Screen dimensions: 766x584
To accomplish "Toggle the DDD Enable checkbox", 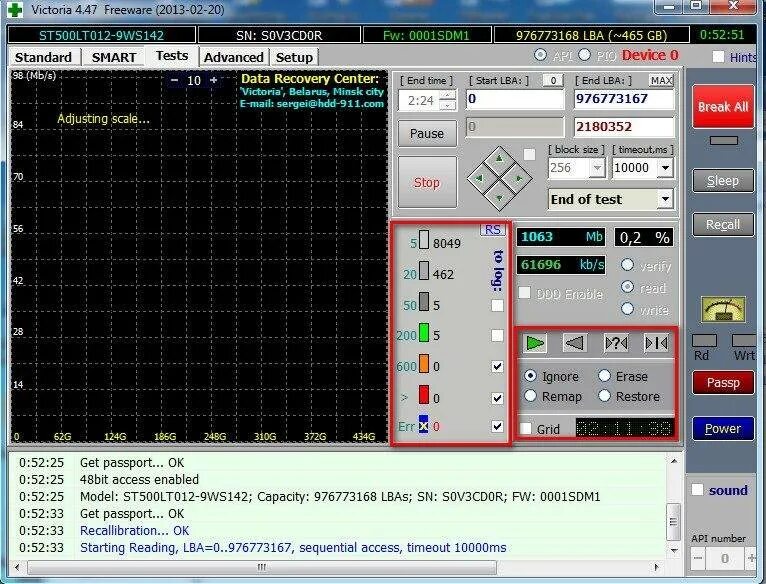I will [x=524, y=293].
